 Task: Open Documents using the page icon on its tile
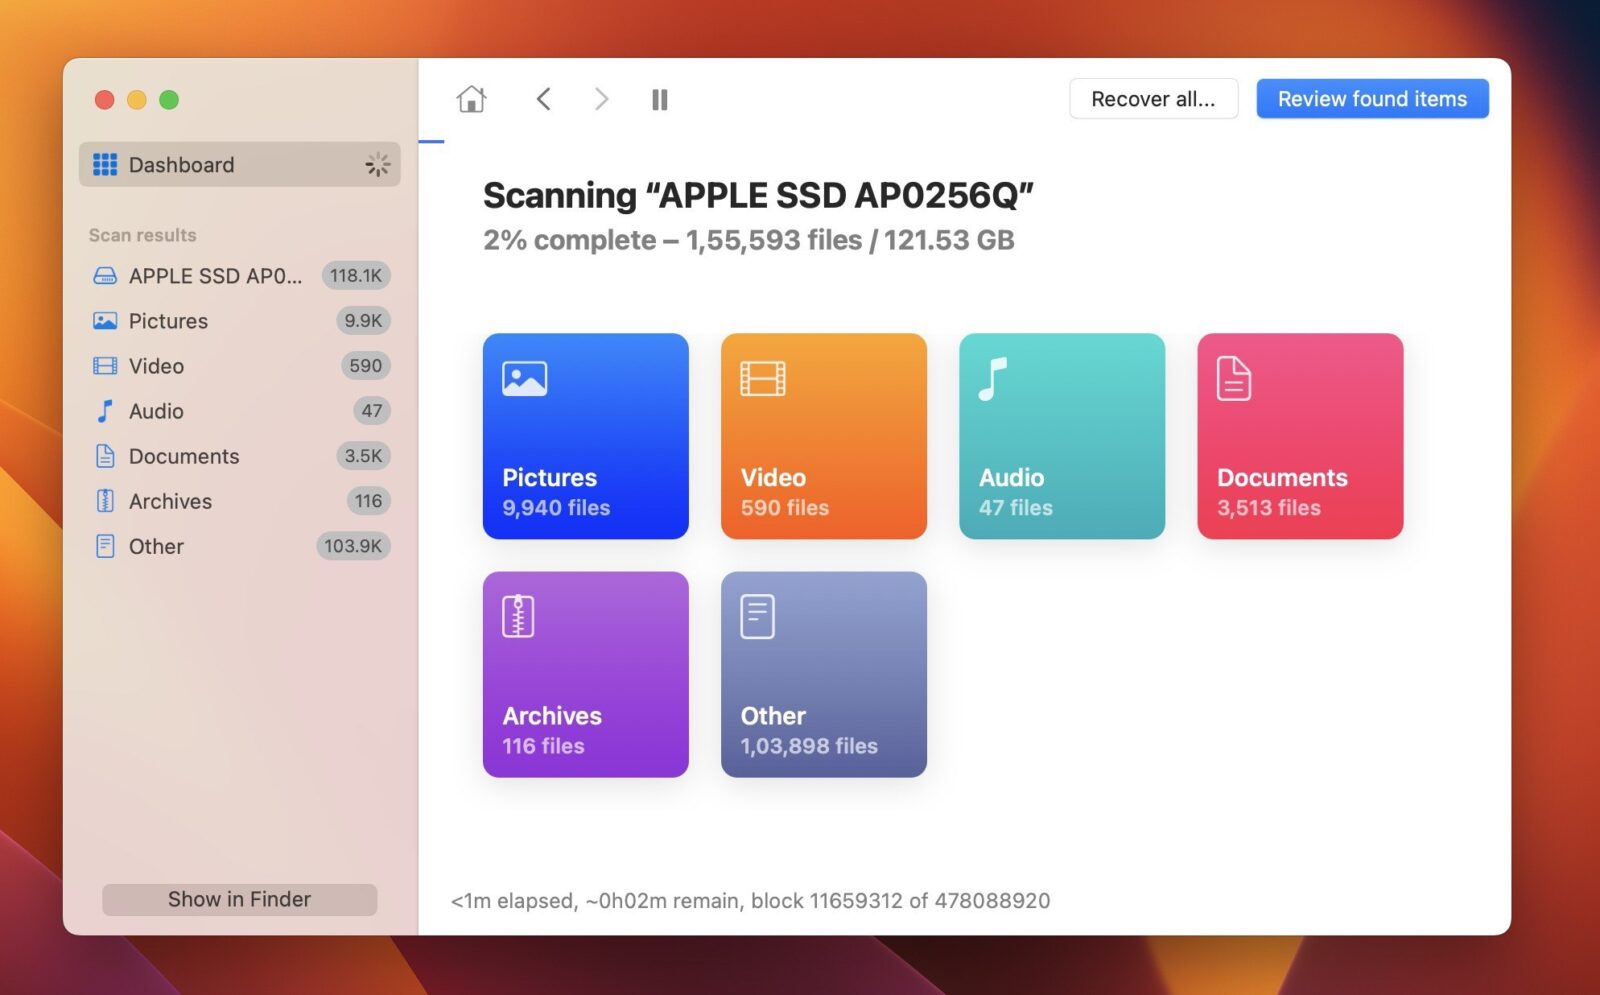click(x=1232, y=378)
